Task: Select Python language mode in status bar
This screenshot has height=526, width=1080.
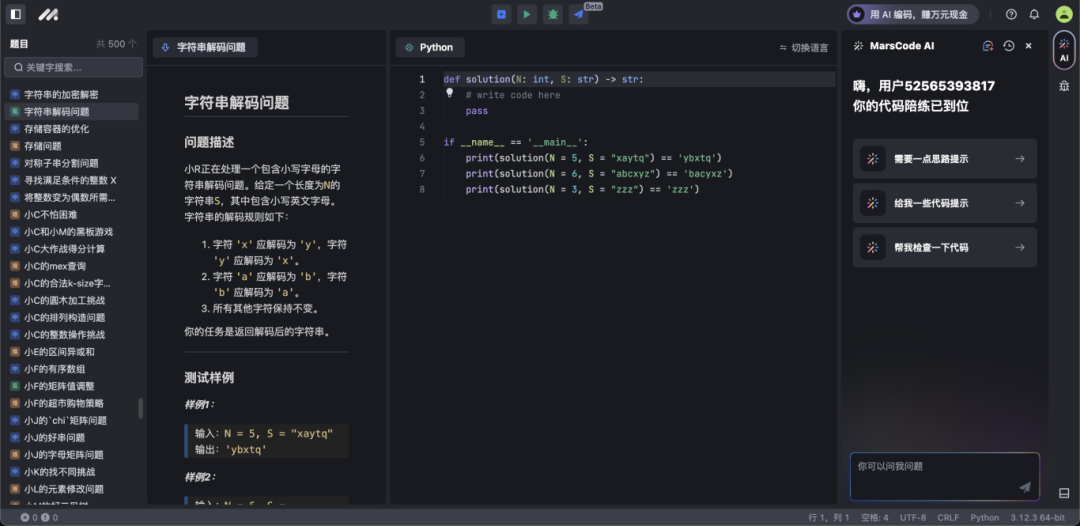Action: [984, 518]
